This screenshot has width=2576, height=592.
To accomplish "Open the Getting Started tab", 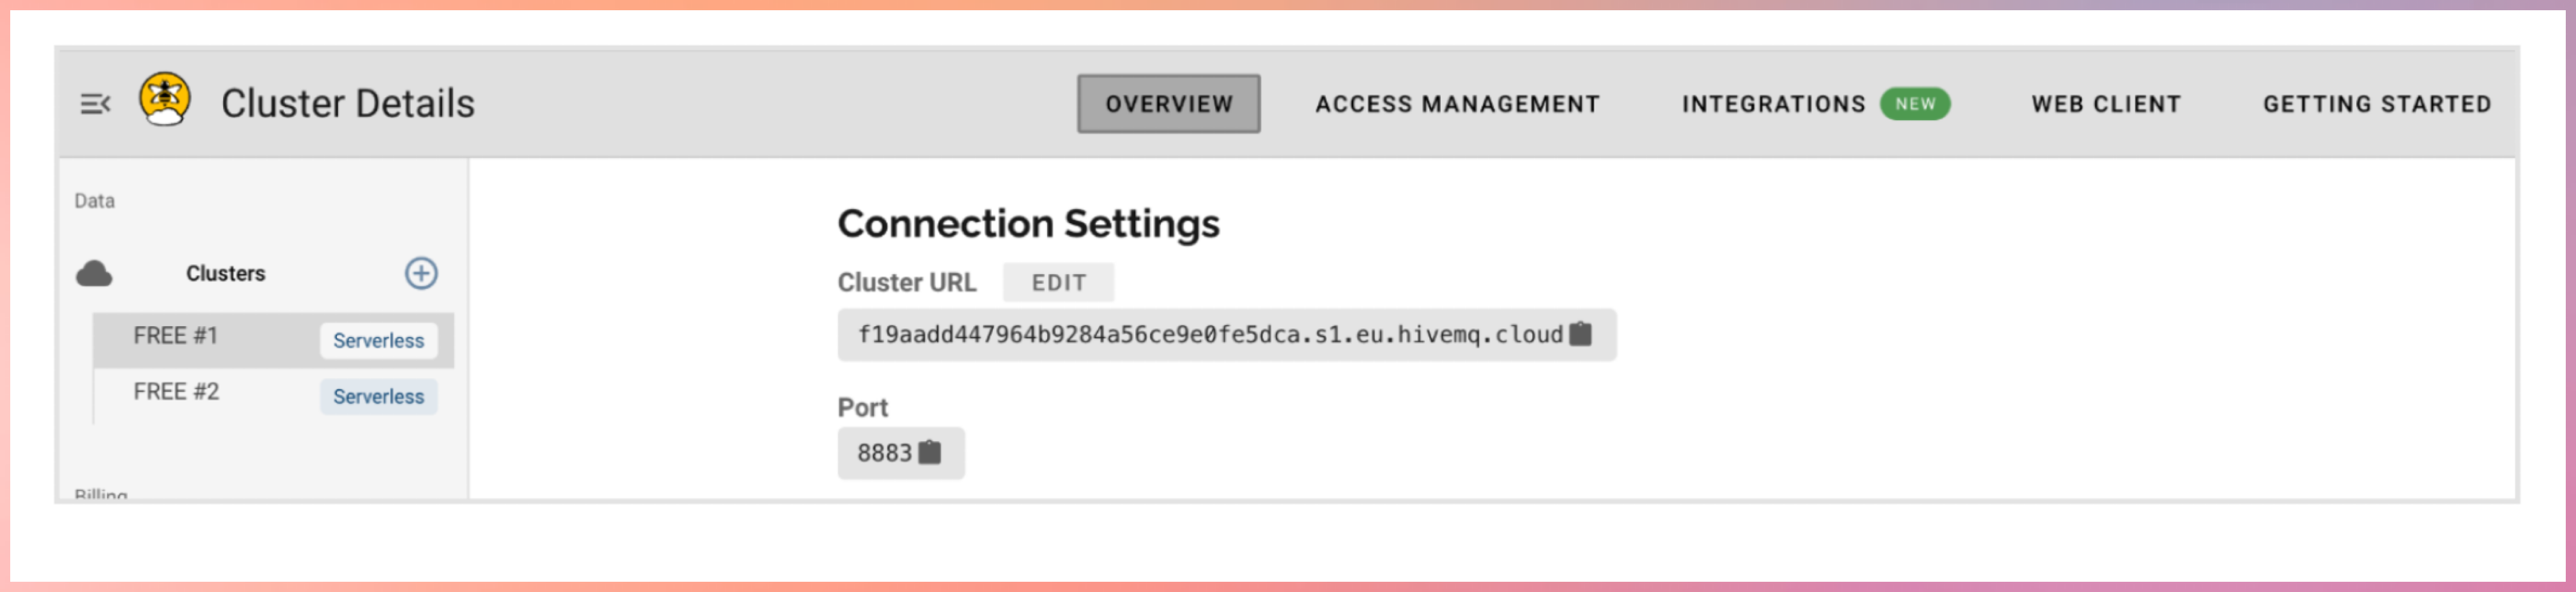I will tap(2377, 104).
